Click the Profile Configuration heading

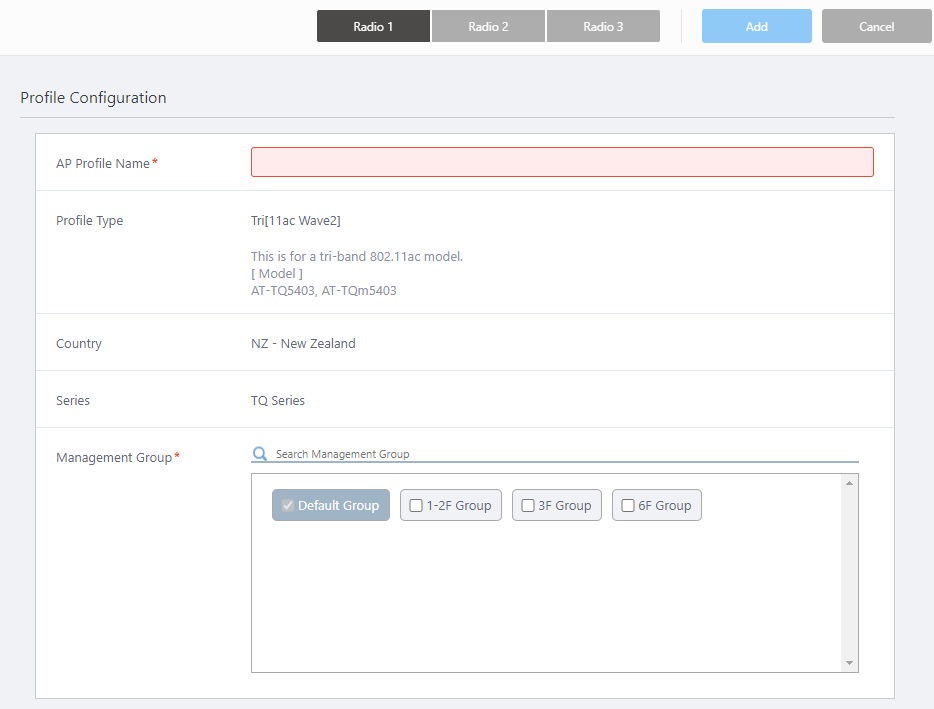coord(93,98)
